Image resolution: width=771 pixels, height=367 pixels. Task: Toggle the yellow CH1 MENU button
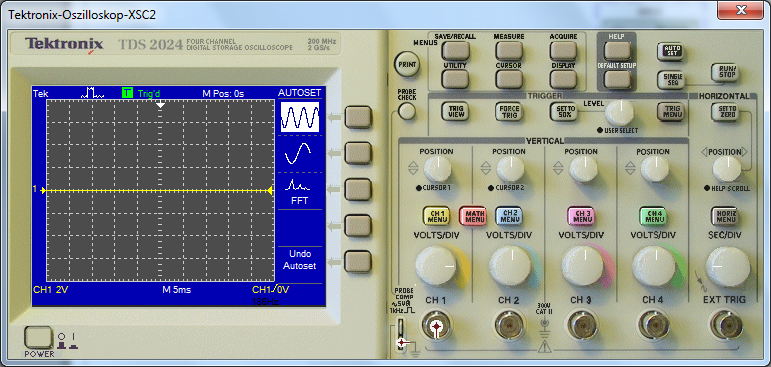(437, 216)
